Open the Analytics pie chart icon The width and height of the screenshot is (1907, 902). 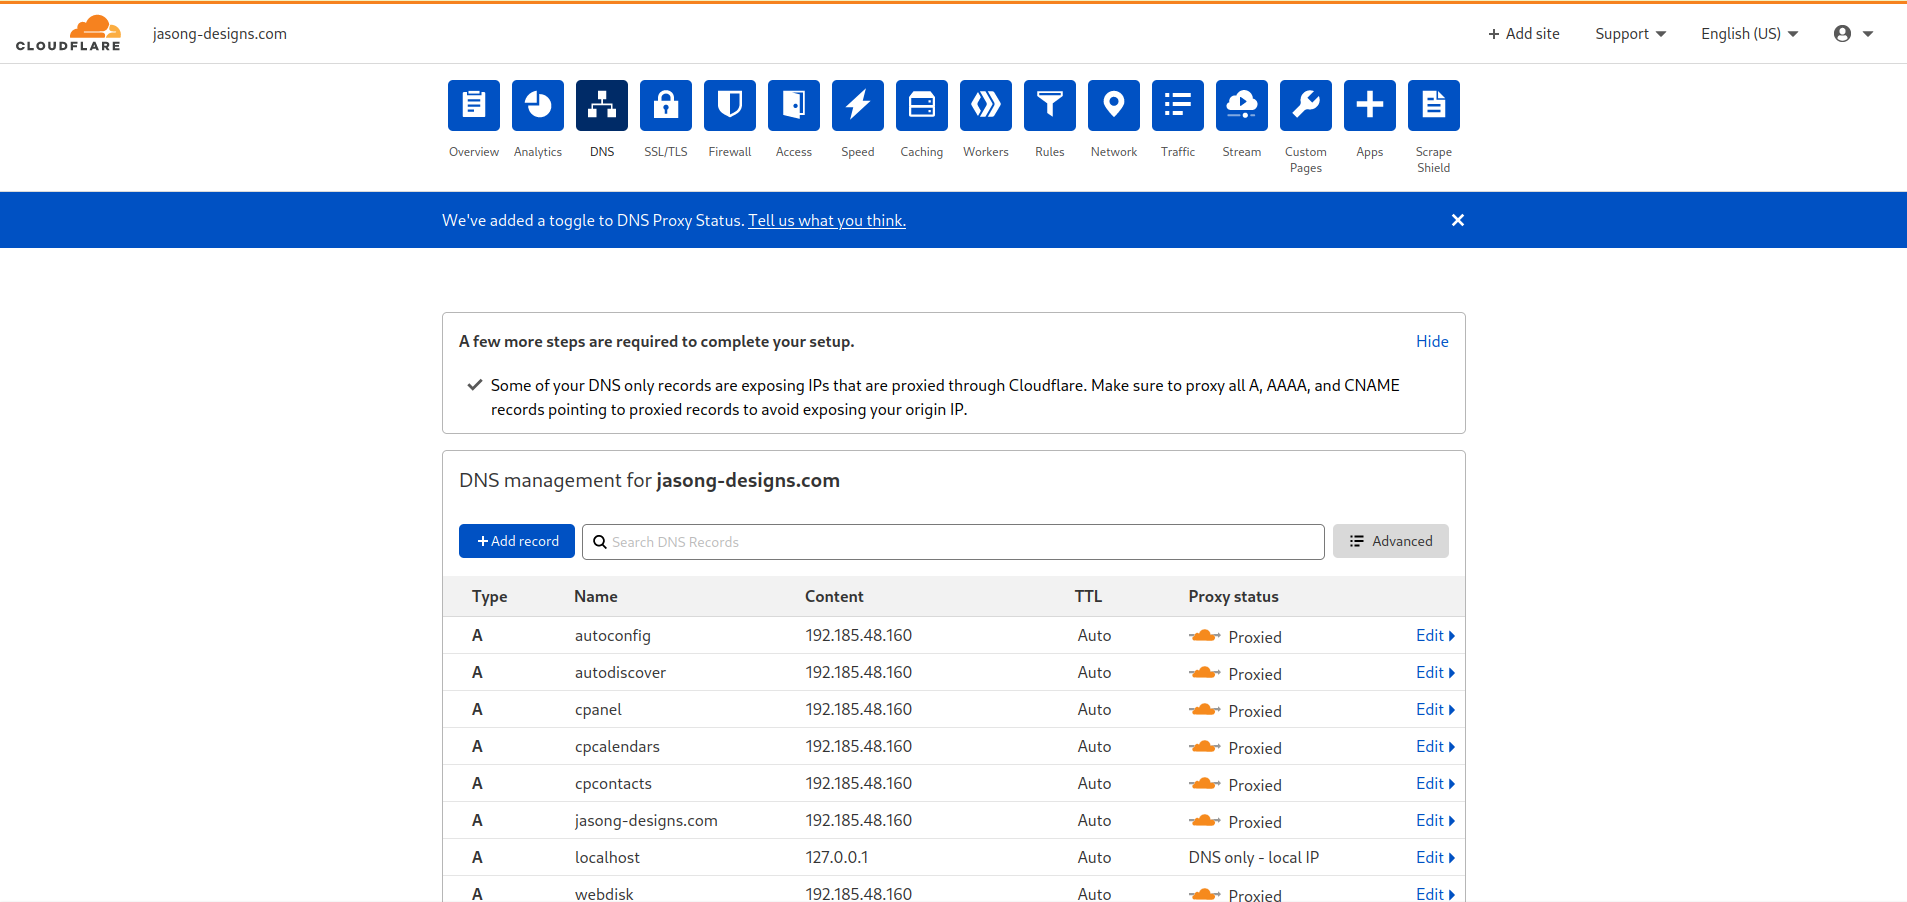pos(538,105)
